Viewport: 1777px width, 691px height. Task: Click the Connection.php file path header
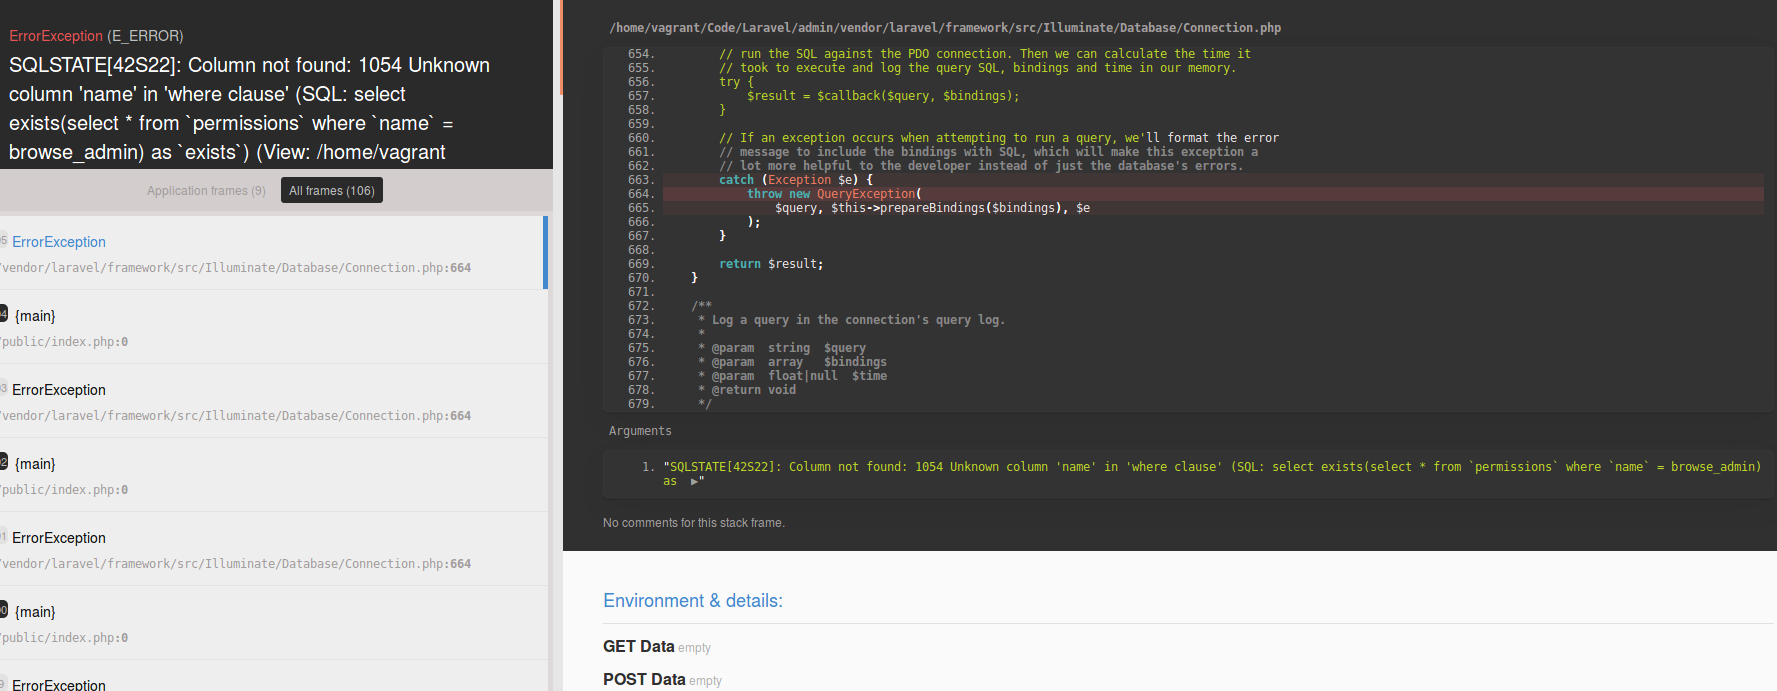(x=945, y=28)
